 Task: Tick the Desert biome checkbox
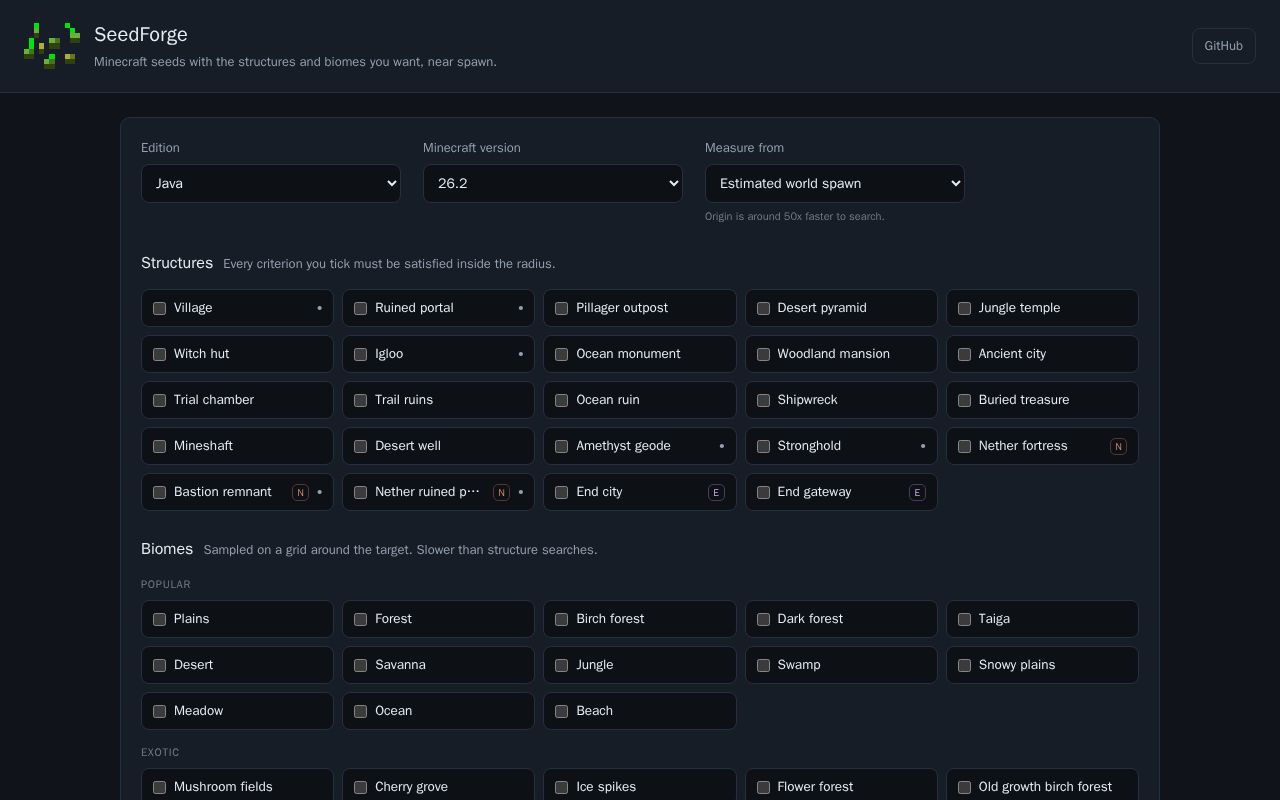(159, 665)
